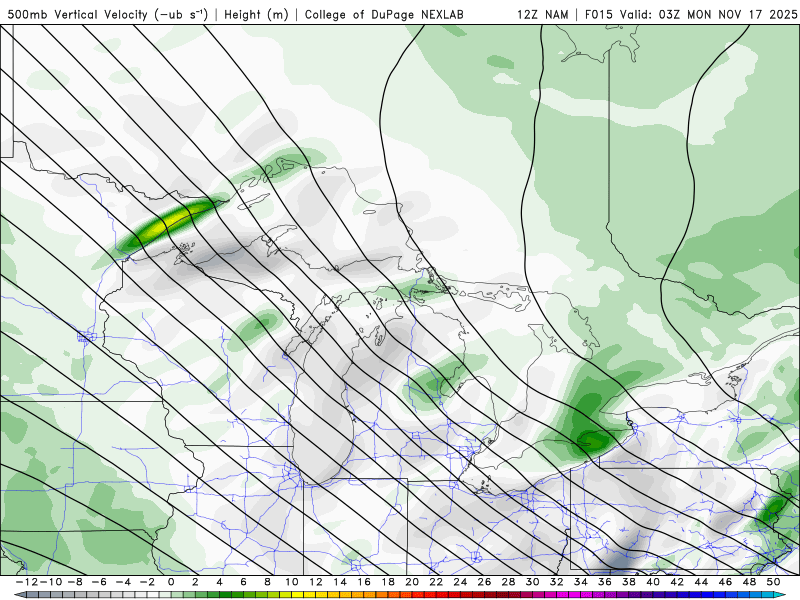Click the "4" color scale label

(219, 582)
